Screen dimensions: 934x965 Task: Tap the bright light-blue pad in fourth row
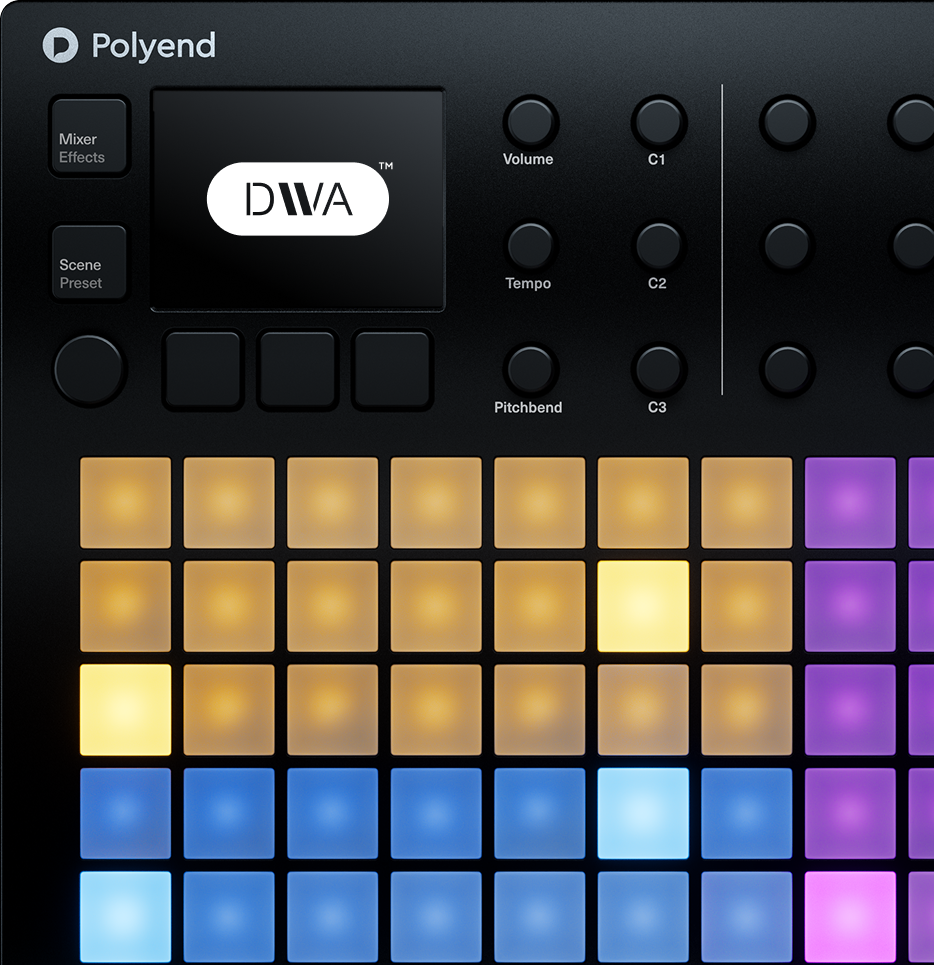[643, 813]
